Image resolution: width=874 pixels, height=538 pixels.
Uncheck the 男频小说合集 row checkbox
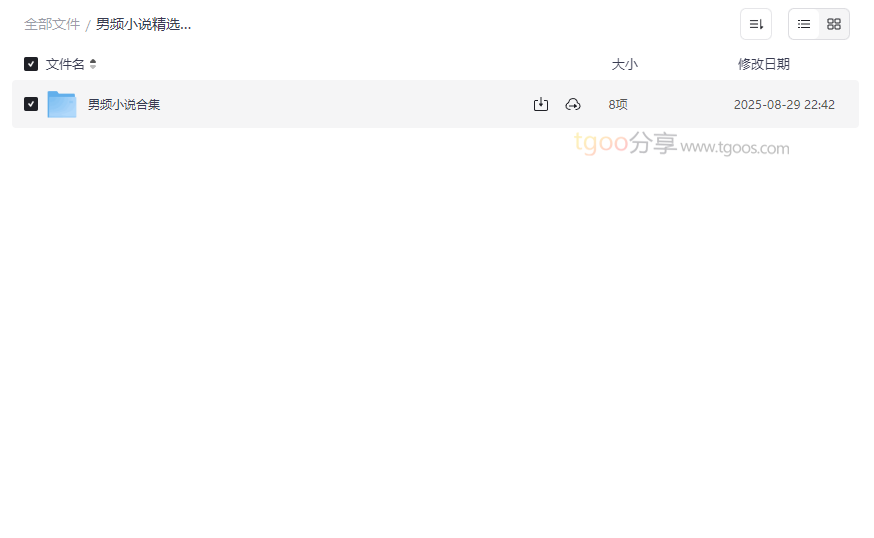click(x=31, y=104)
